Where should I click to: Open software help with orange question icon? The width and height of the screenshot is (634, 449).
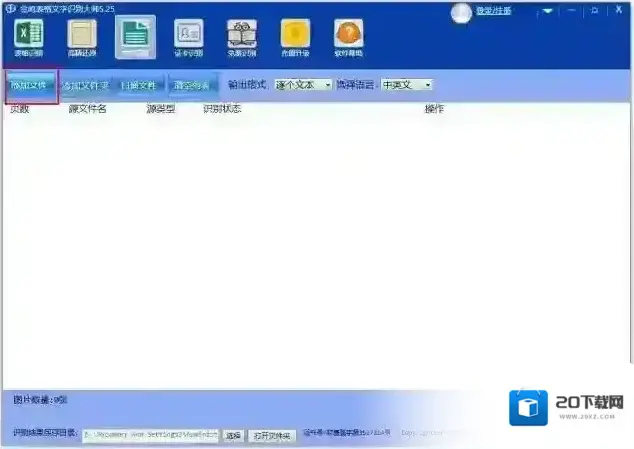349,38
